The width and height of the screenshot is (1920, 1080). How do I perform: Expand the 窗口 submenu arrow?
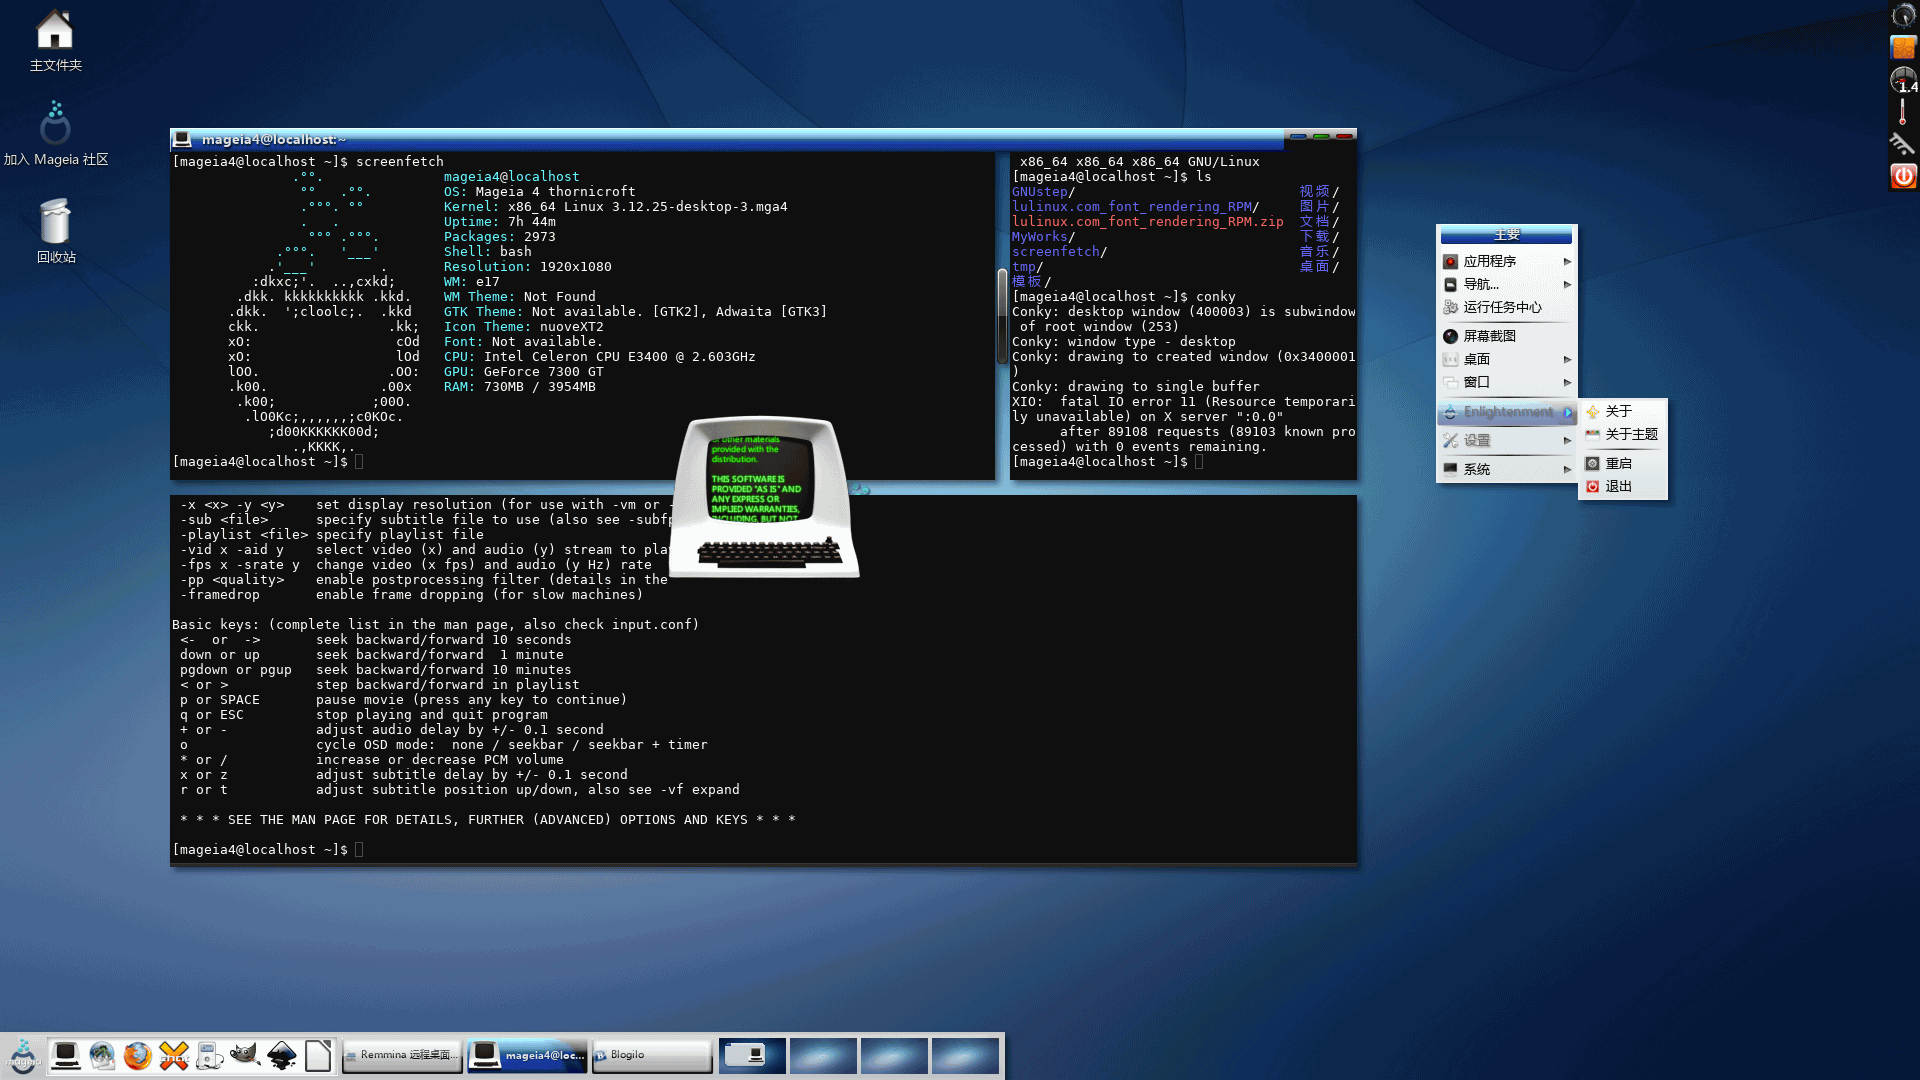[1567, 382]
